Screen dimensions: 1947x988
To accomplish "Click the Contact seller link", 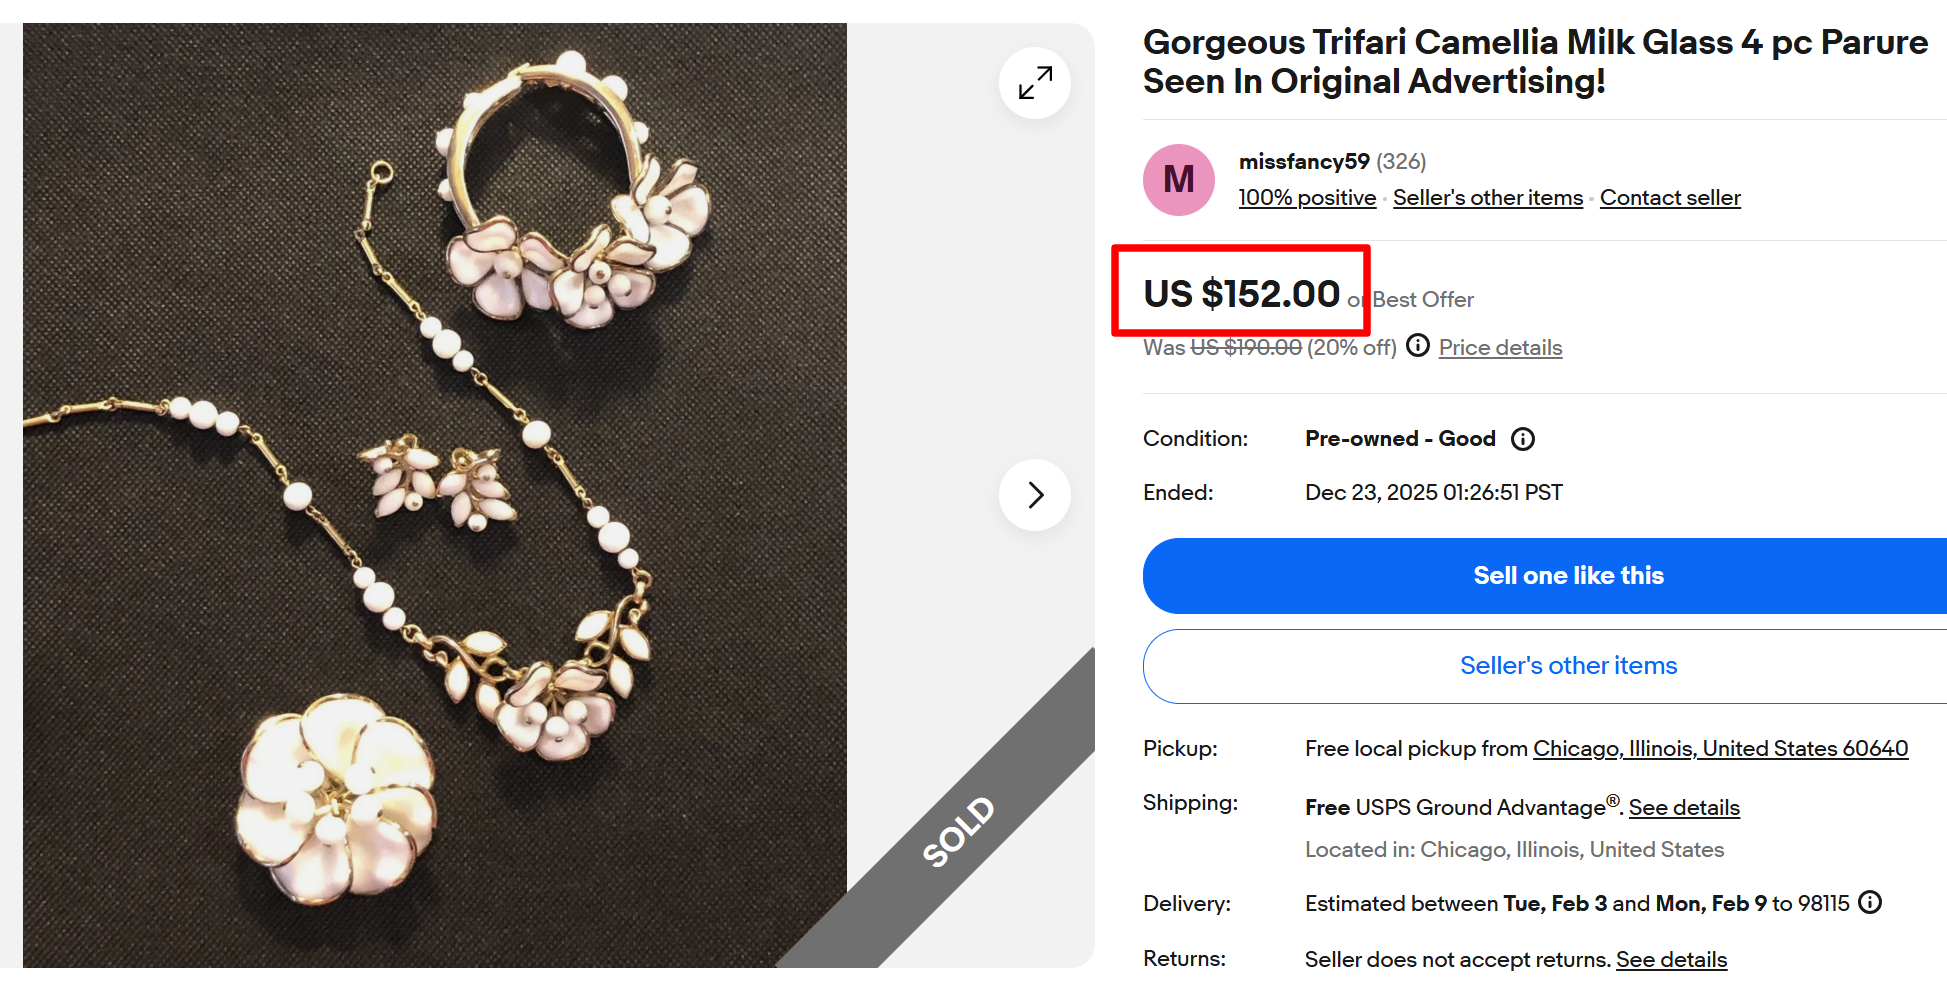I will click(1670, 197).
